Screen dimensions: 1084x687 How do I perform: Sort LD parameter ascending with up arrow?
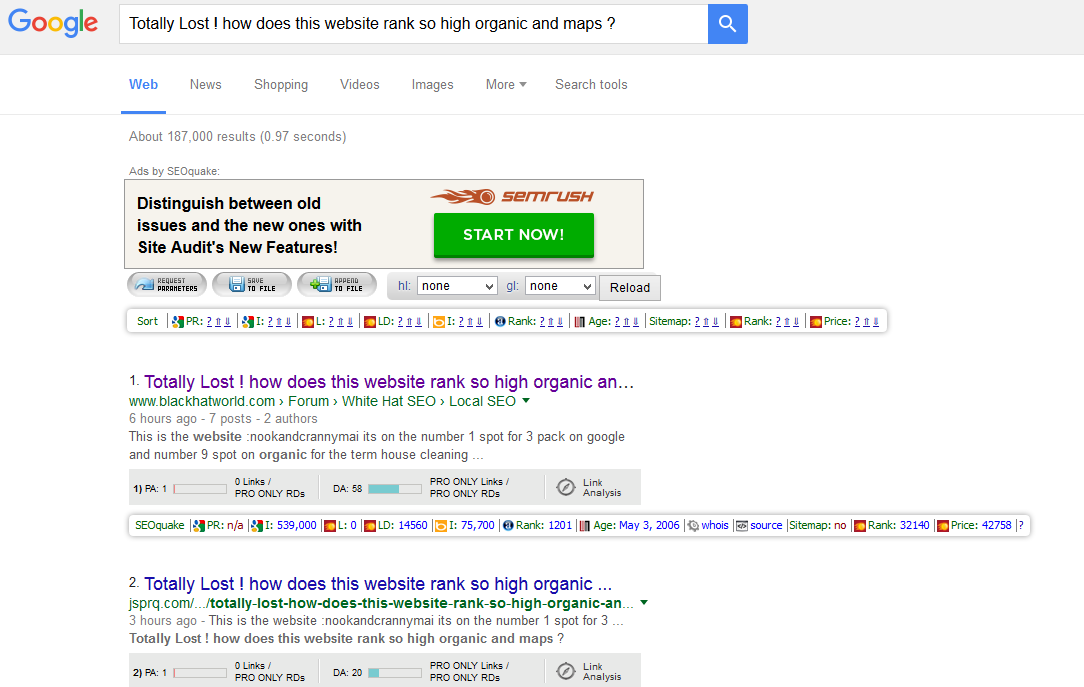click(x=409, y=321)
